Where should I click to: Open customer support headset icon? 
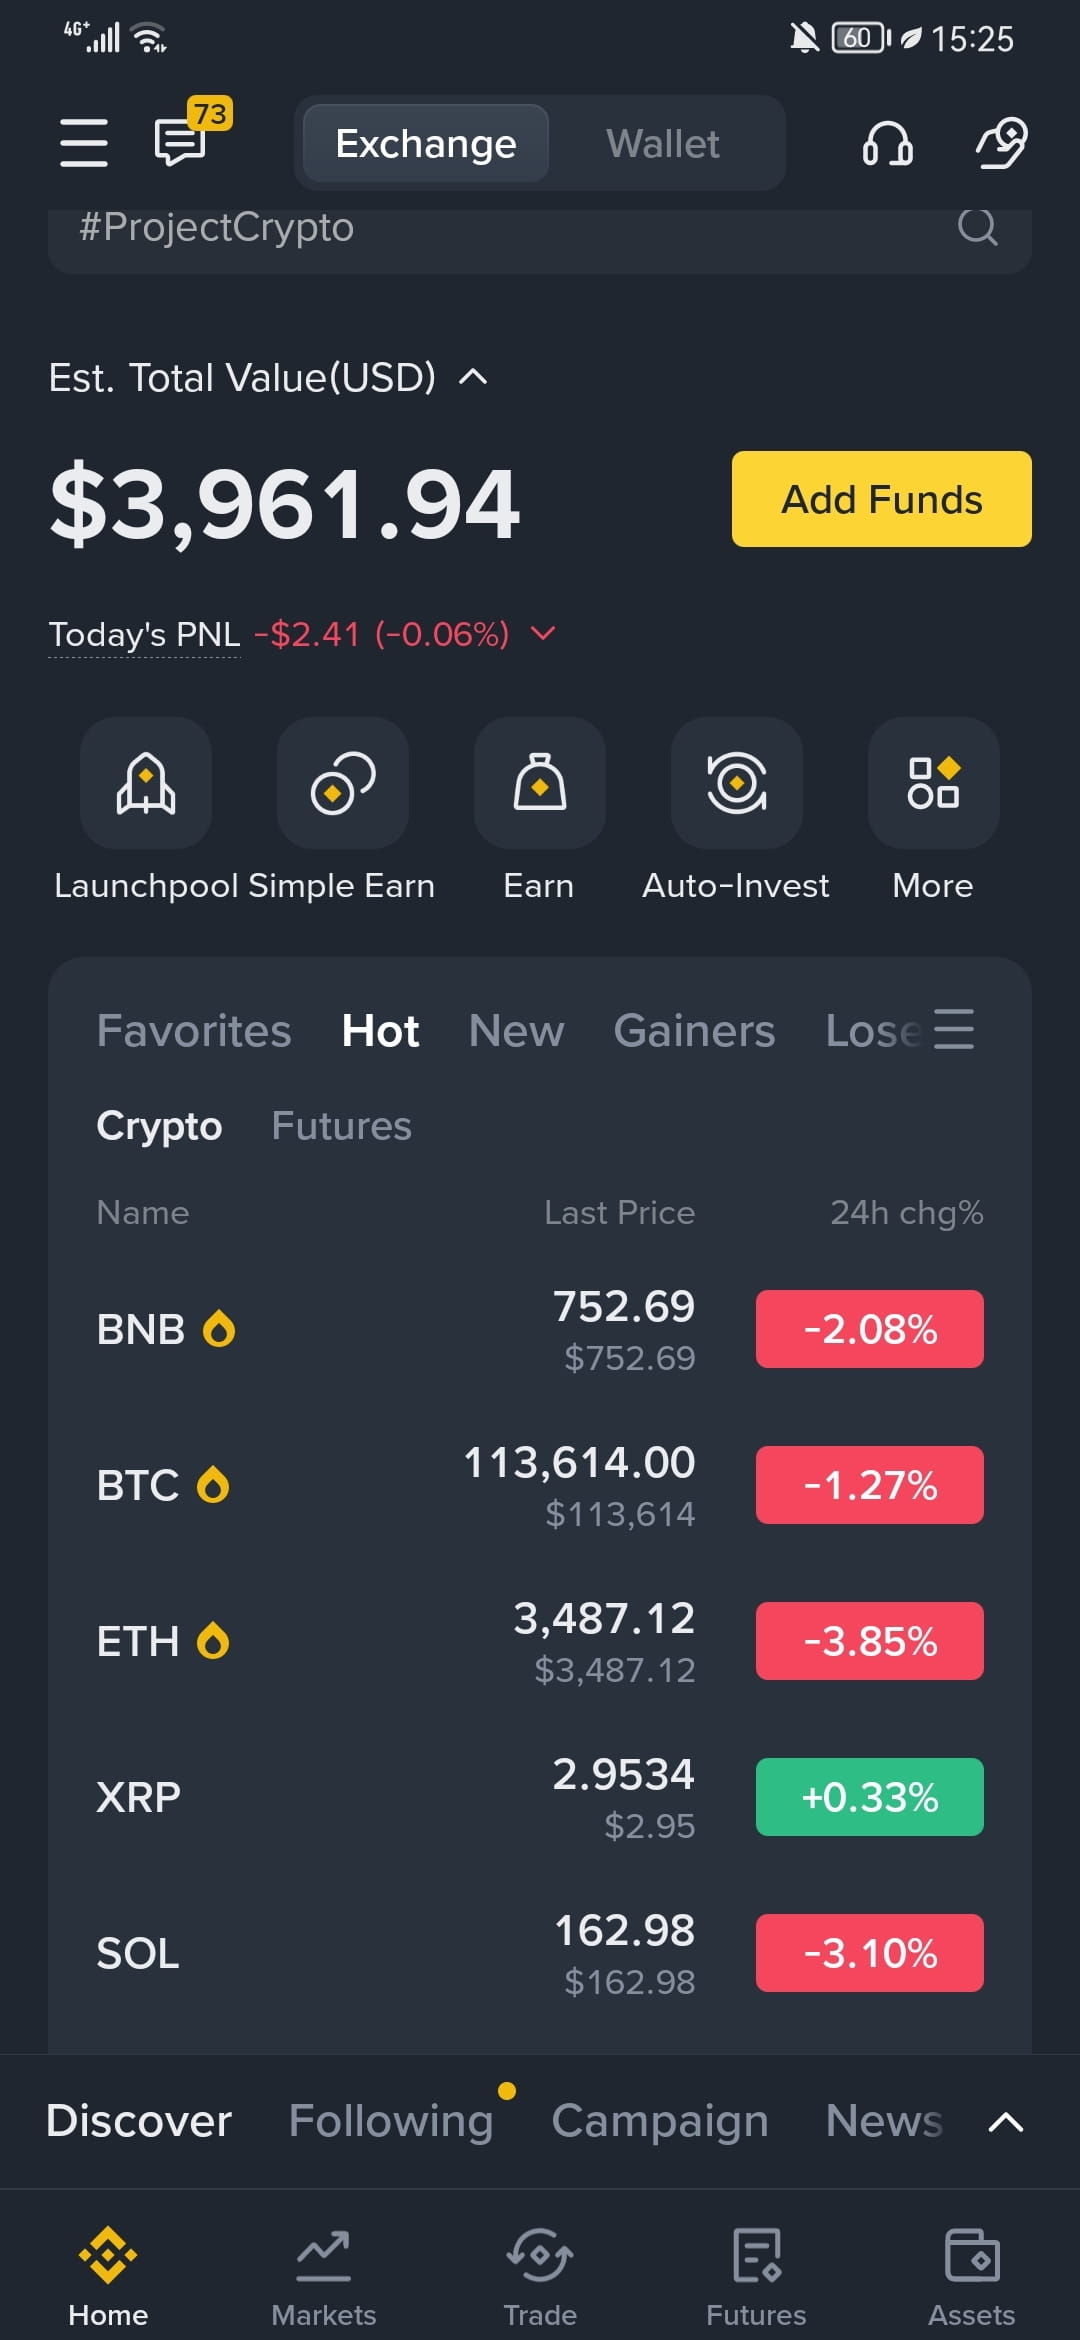click(887, 143)
